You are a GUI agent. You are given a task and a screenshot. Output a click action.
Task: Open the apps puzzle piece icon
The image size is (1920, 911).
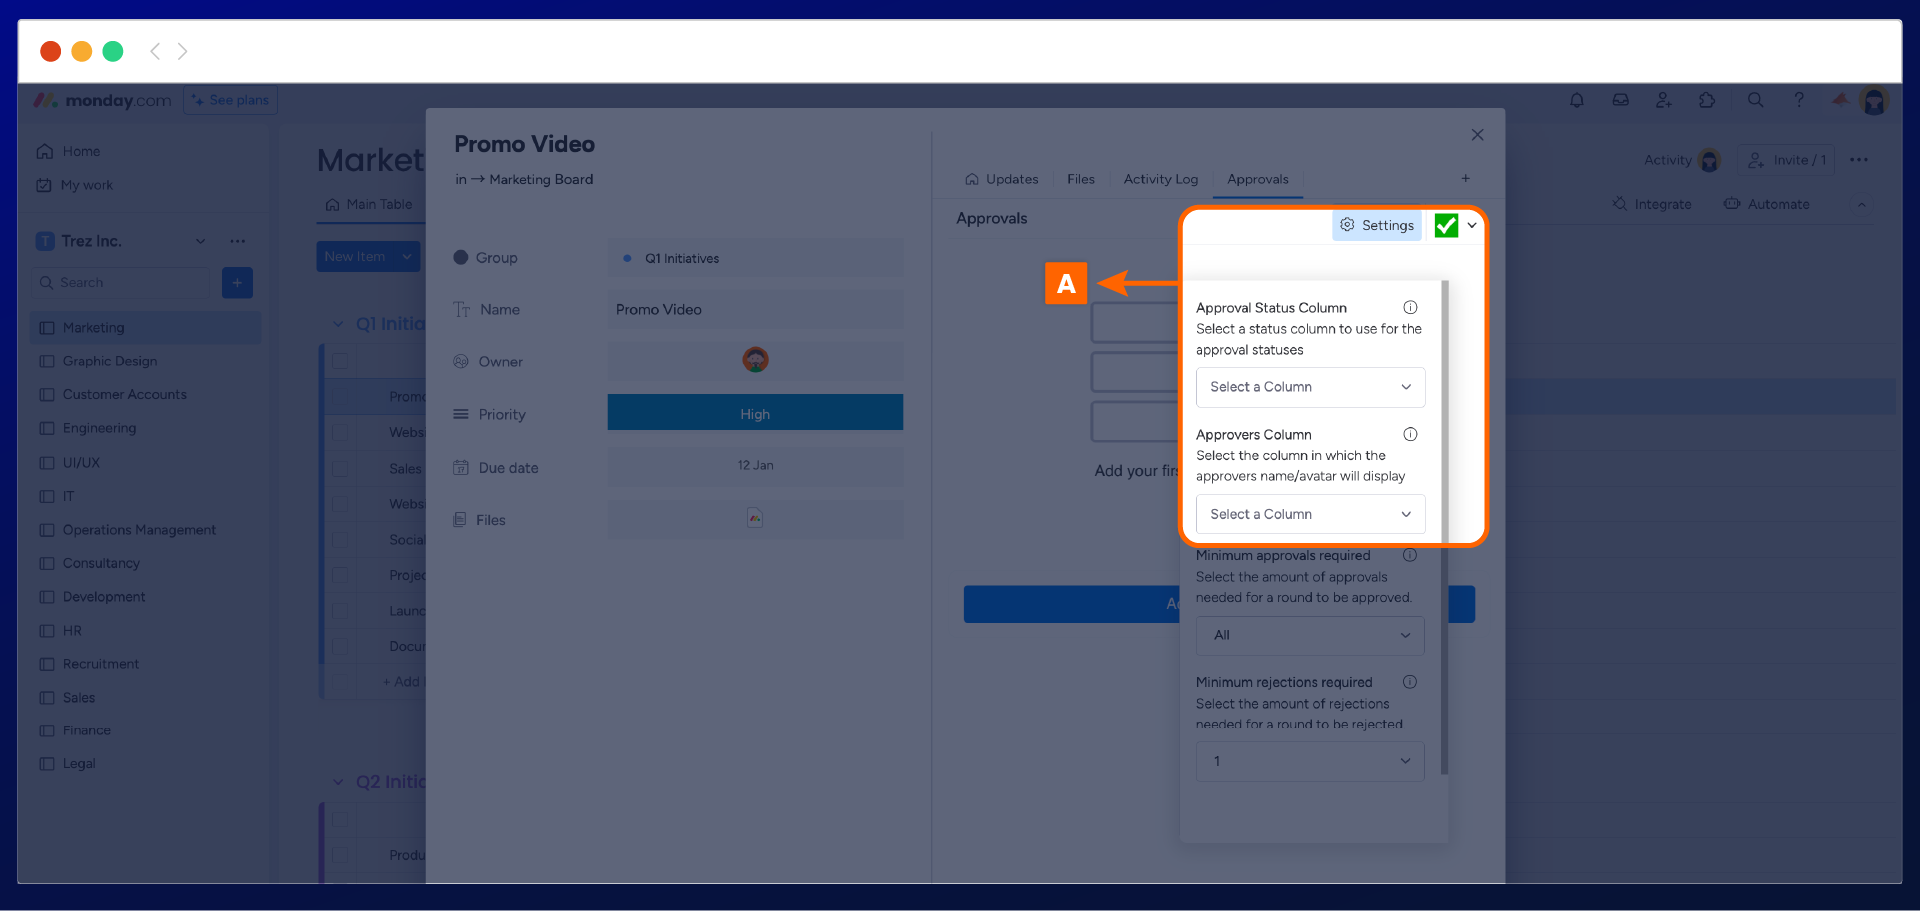point(1707,100)
